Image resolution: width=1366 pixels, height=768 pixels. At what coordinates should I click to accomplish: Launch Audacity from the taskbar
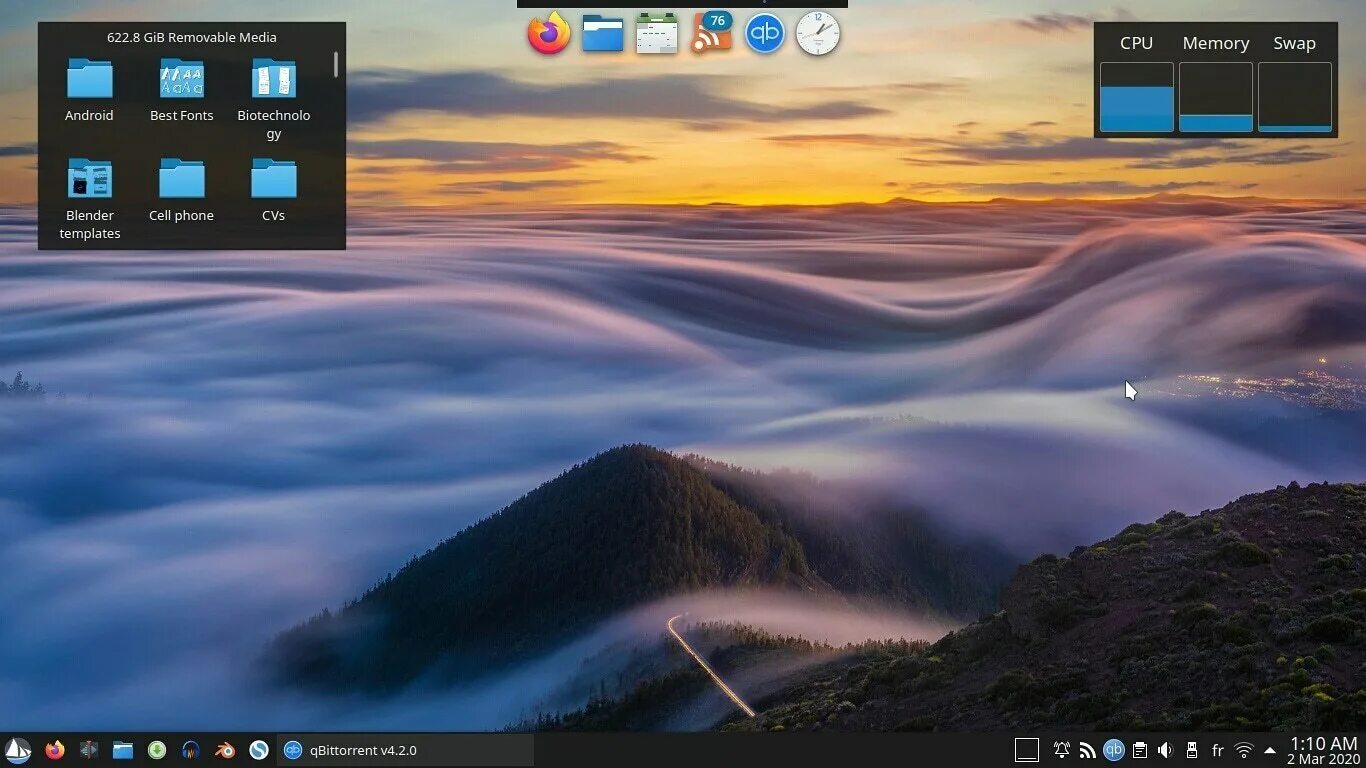pos(191,750)
